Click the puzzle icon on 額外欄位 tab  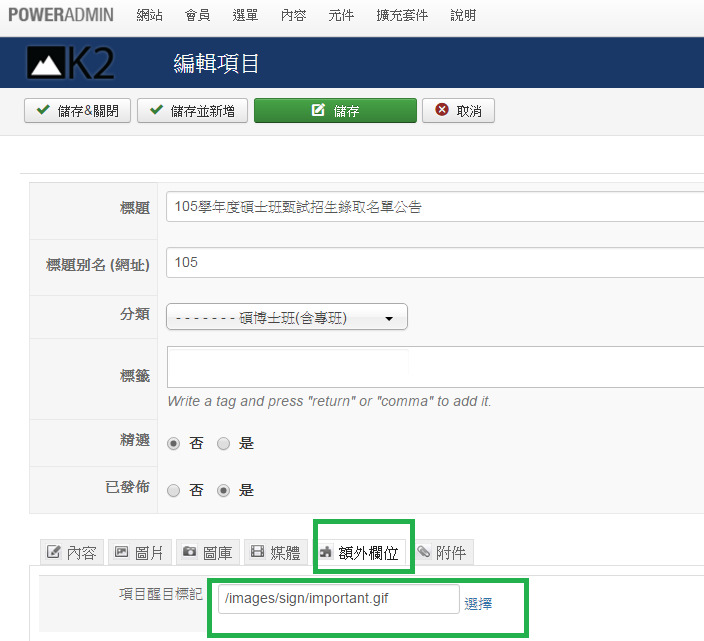tap(326, 552)
